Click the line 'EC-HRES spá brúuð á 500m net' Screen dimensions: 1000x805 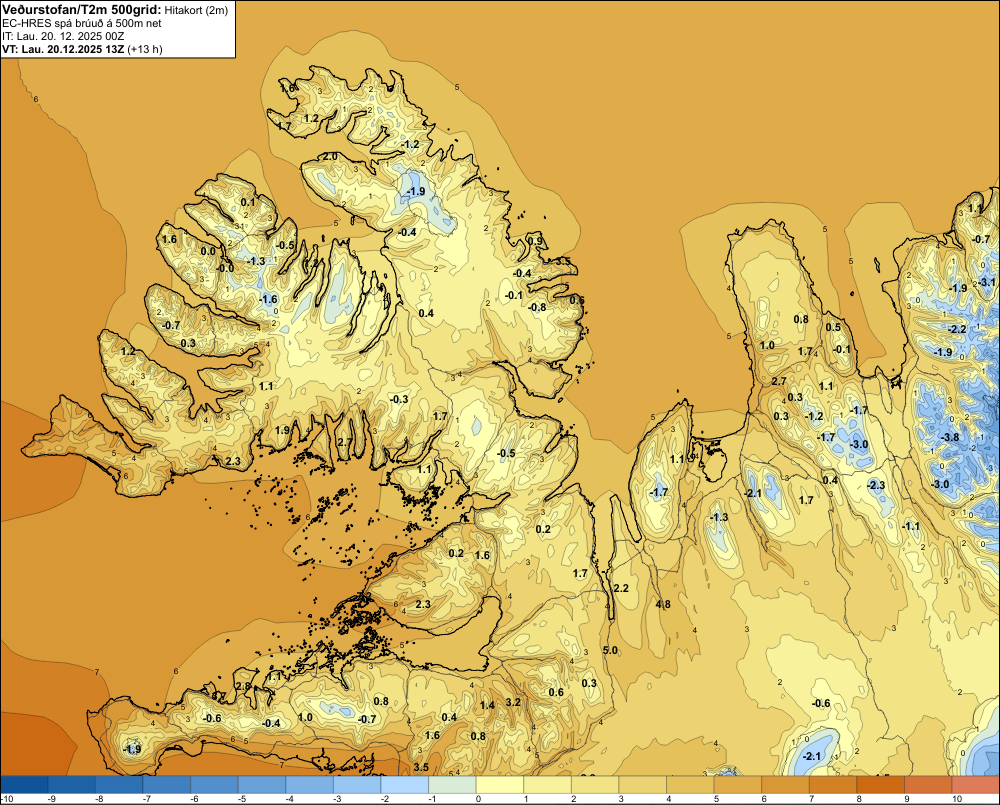[82, 23]
